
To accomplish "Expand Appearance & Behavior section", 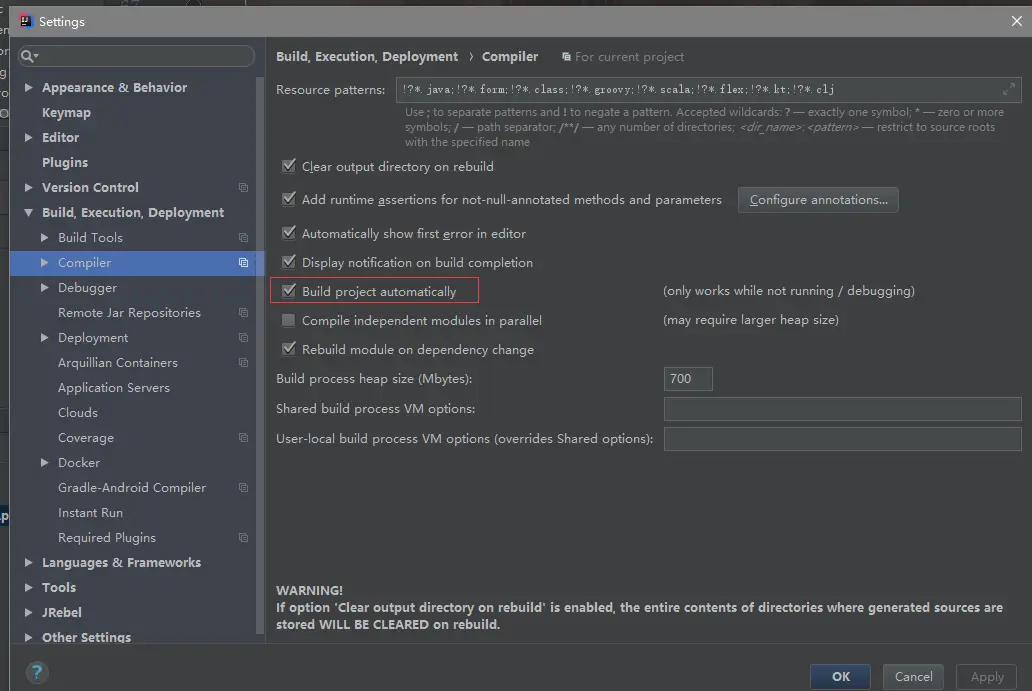I will (28, 87).
